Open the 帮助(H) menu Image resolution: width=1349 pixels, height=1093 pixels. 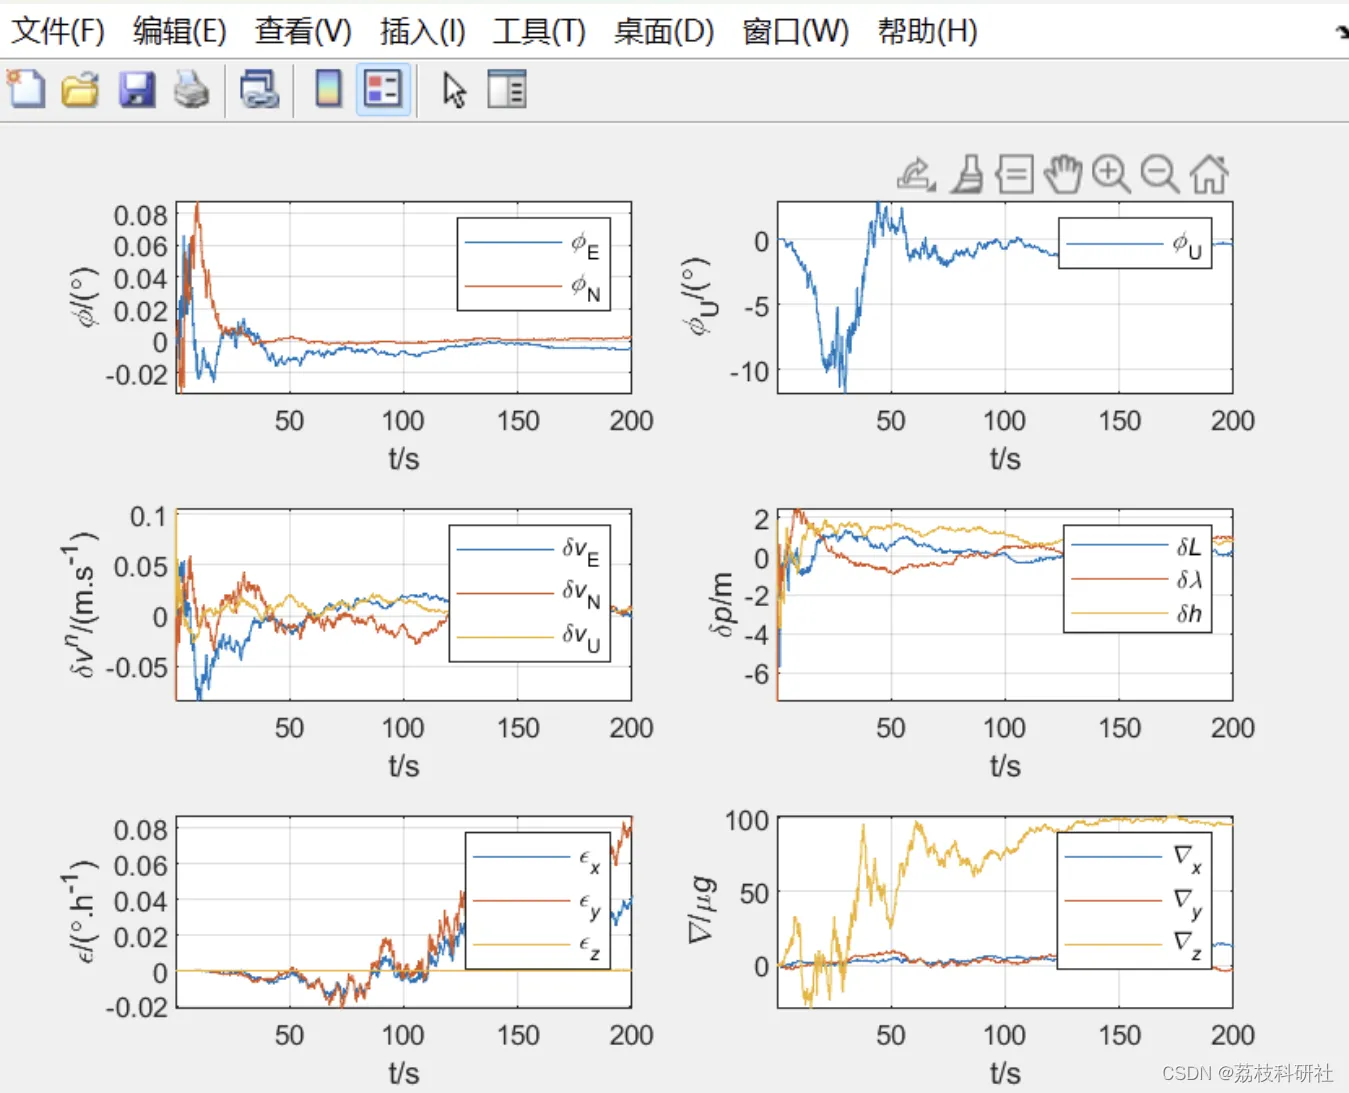click(927, 31)
